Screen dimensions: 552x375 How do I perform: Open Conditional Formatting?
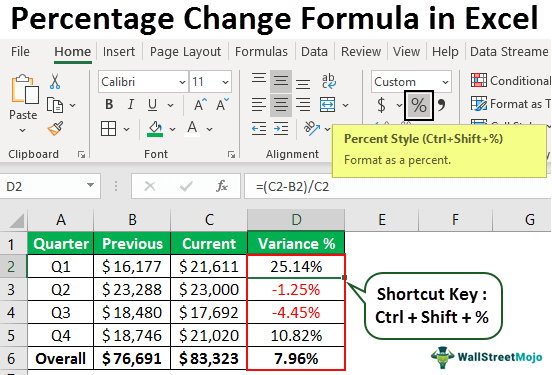click(510, 81)
